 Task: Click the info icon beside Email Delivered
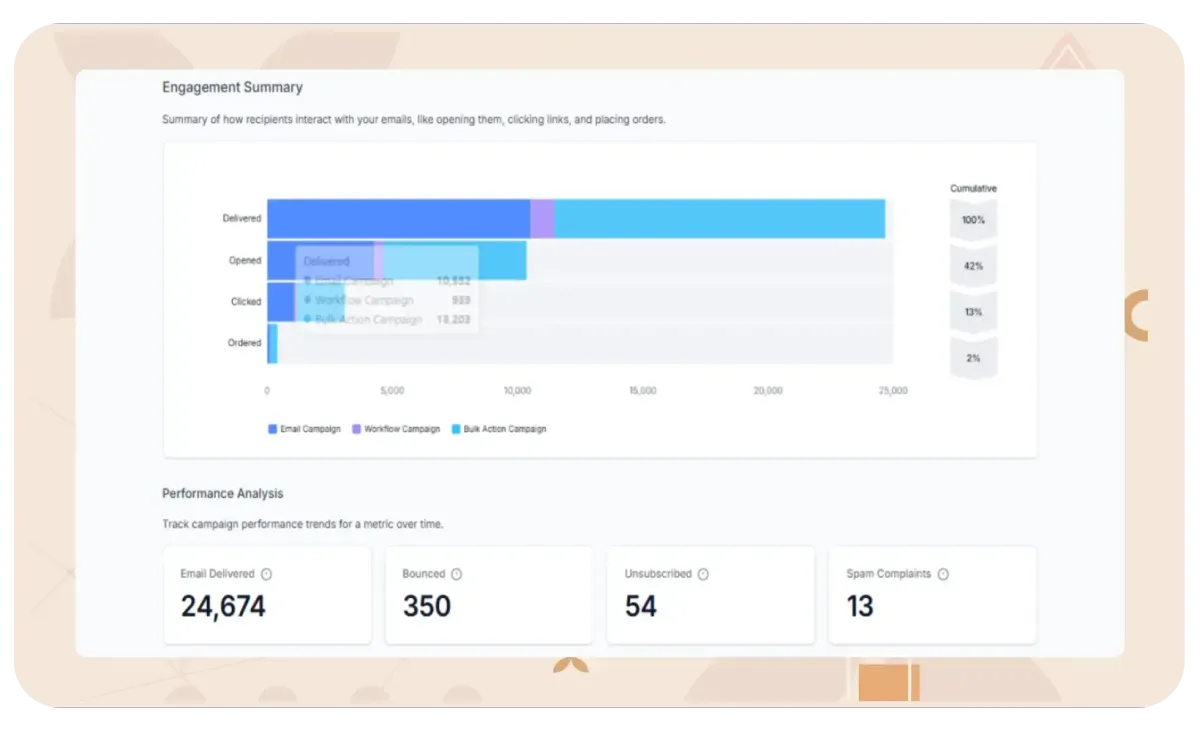point(266,574)
